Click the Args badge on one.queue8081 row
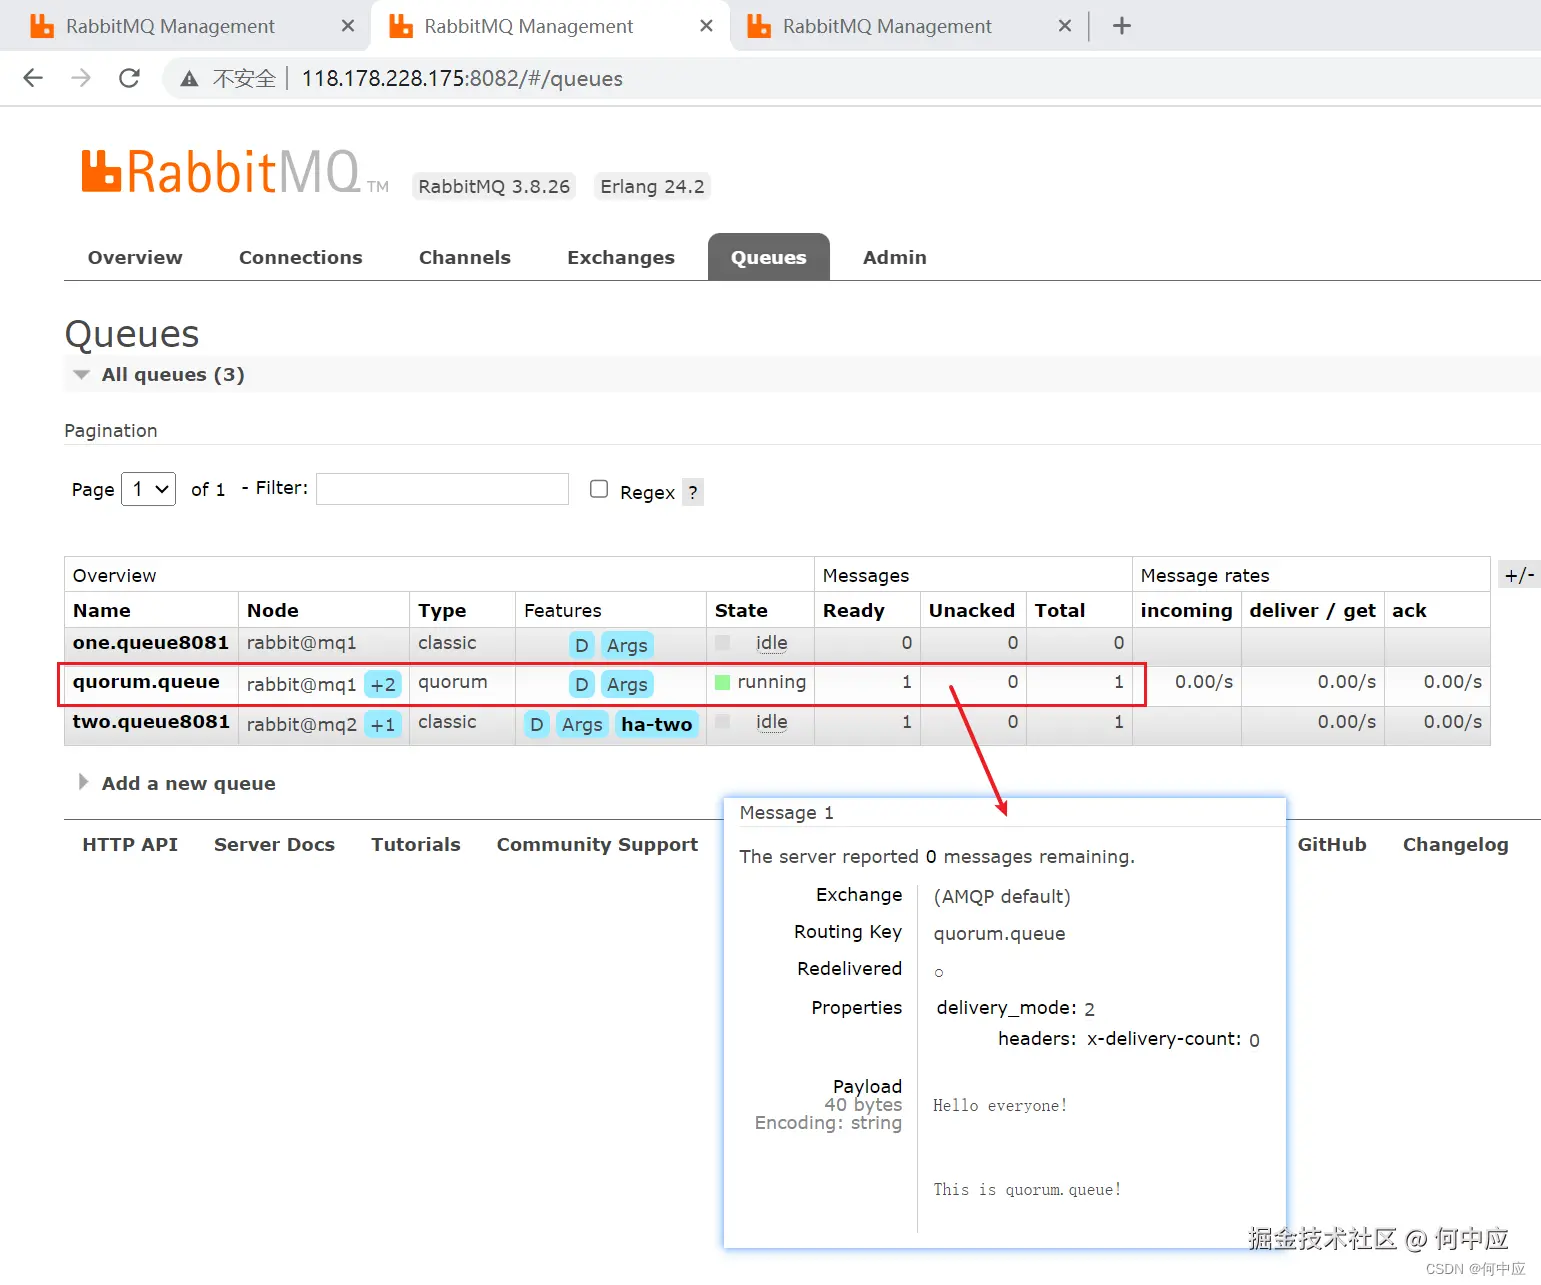Viewport: 1541px width, 1285px height. coord(627,646)
